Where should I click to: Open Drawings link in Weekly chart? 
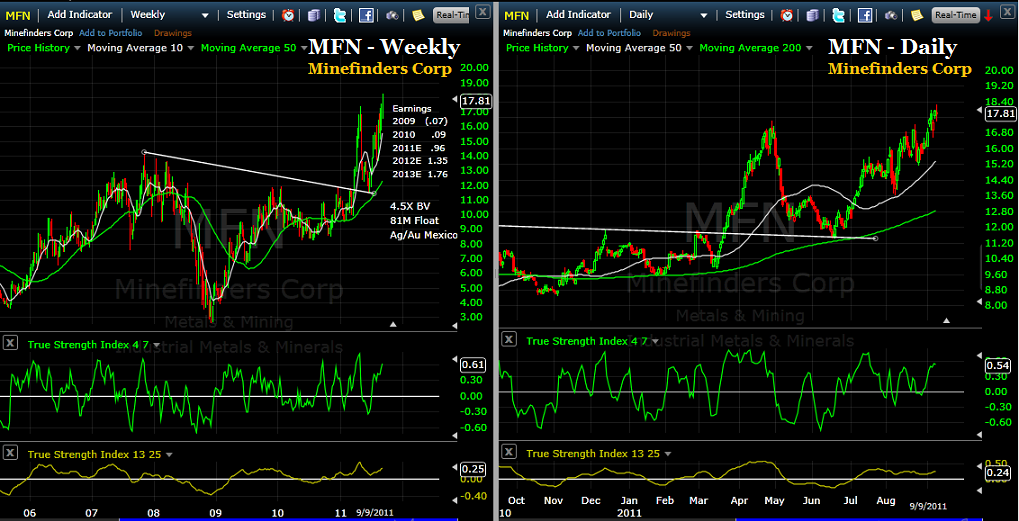(172, 32)
